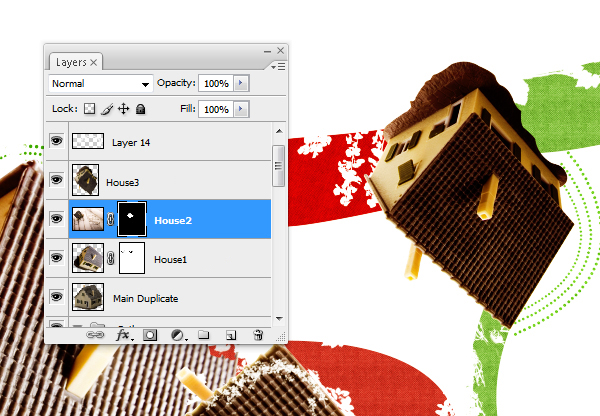This screenshot has width=600, height=416.
Task: Click the House1 layer image thumbnail
Action: [88, 258]
